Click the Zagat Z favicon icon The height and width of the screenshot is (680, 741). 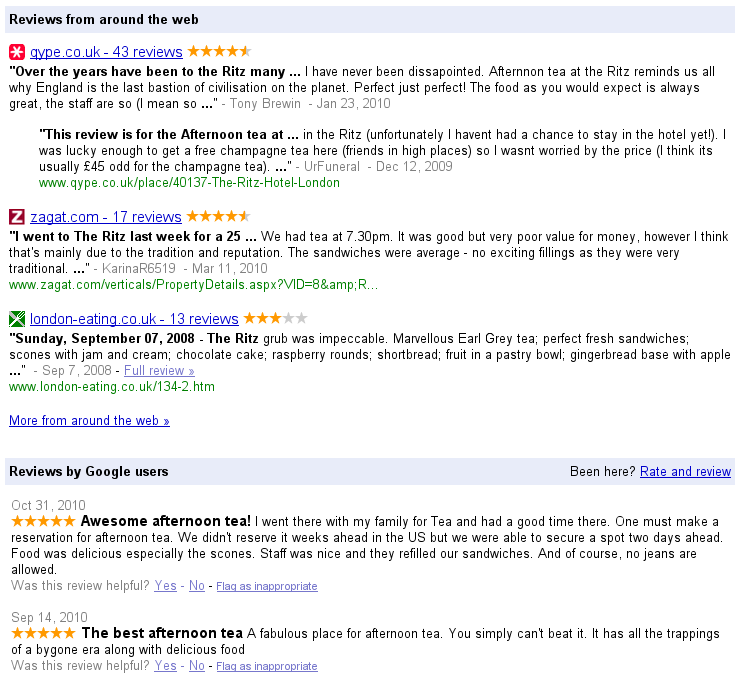pyautogui.click(x=17, y=217)
